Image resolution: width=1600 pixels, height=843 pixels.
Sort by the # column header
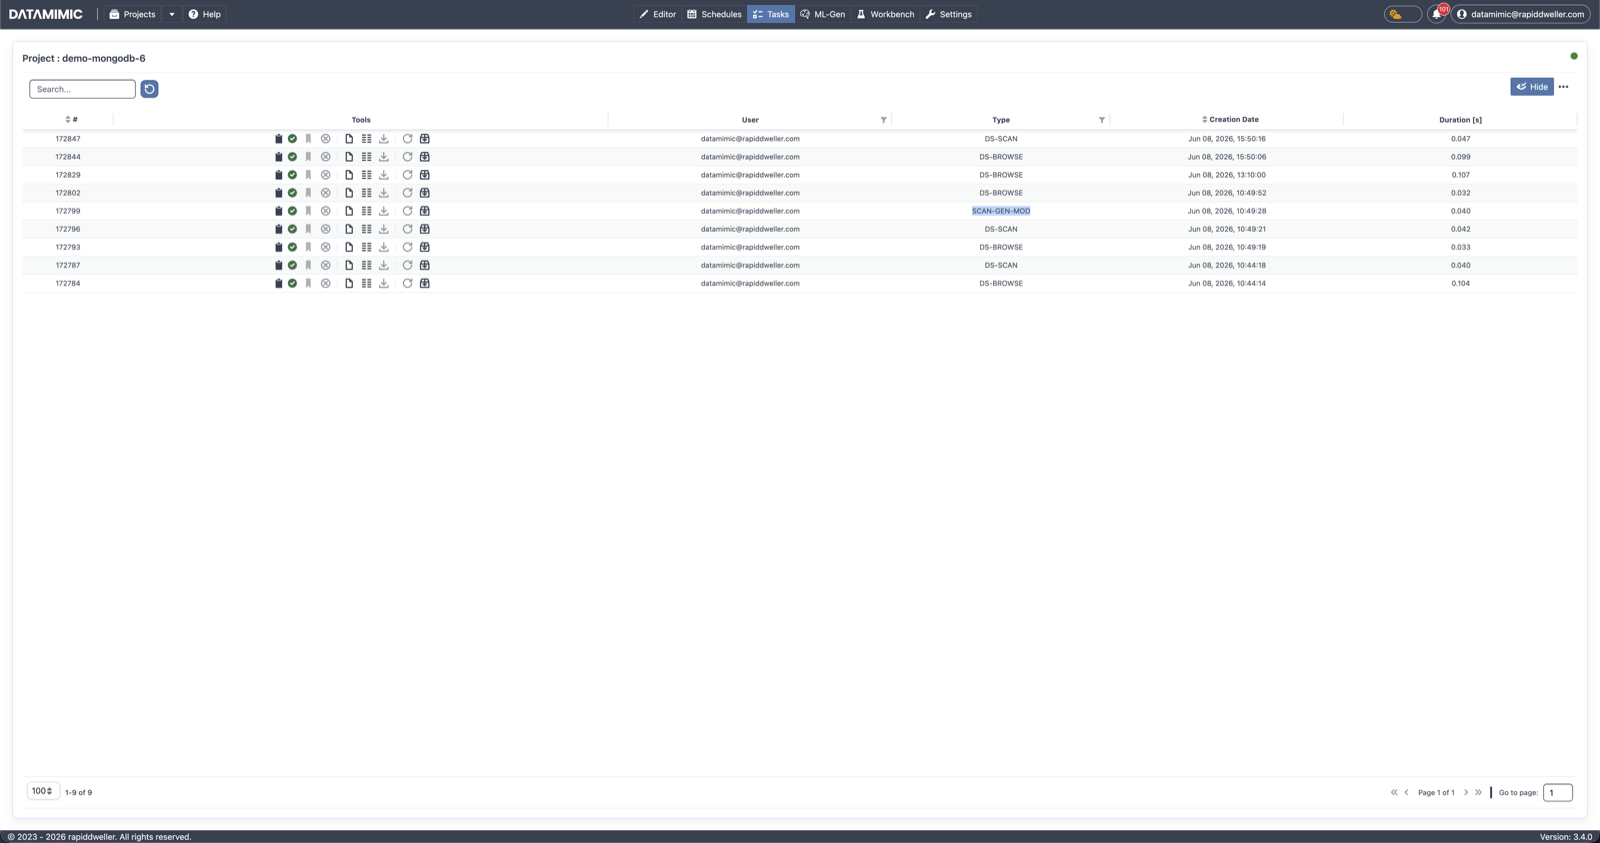(71, 120)
